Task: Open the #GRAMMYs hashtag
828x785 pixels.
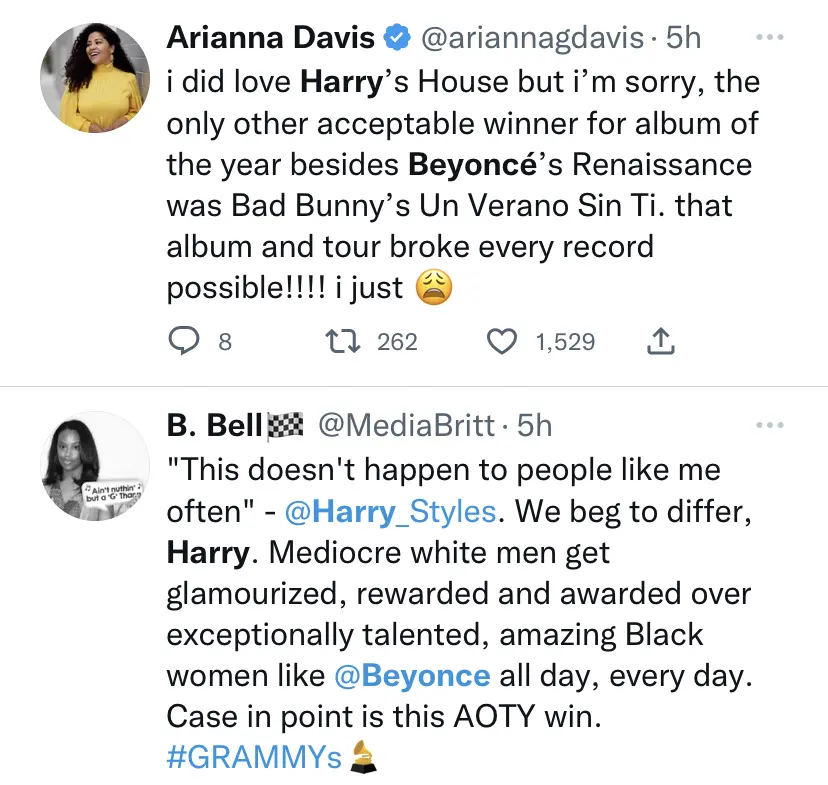Action: (255, 757)
